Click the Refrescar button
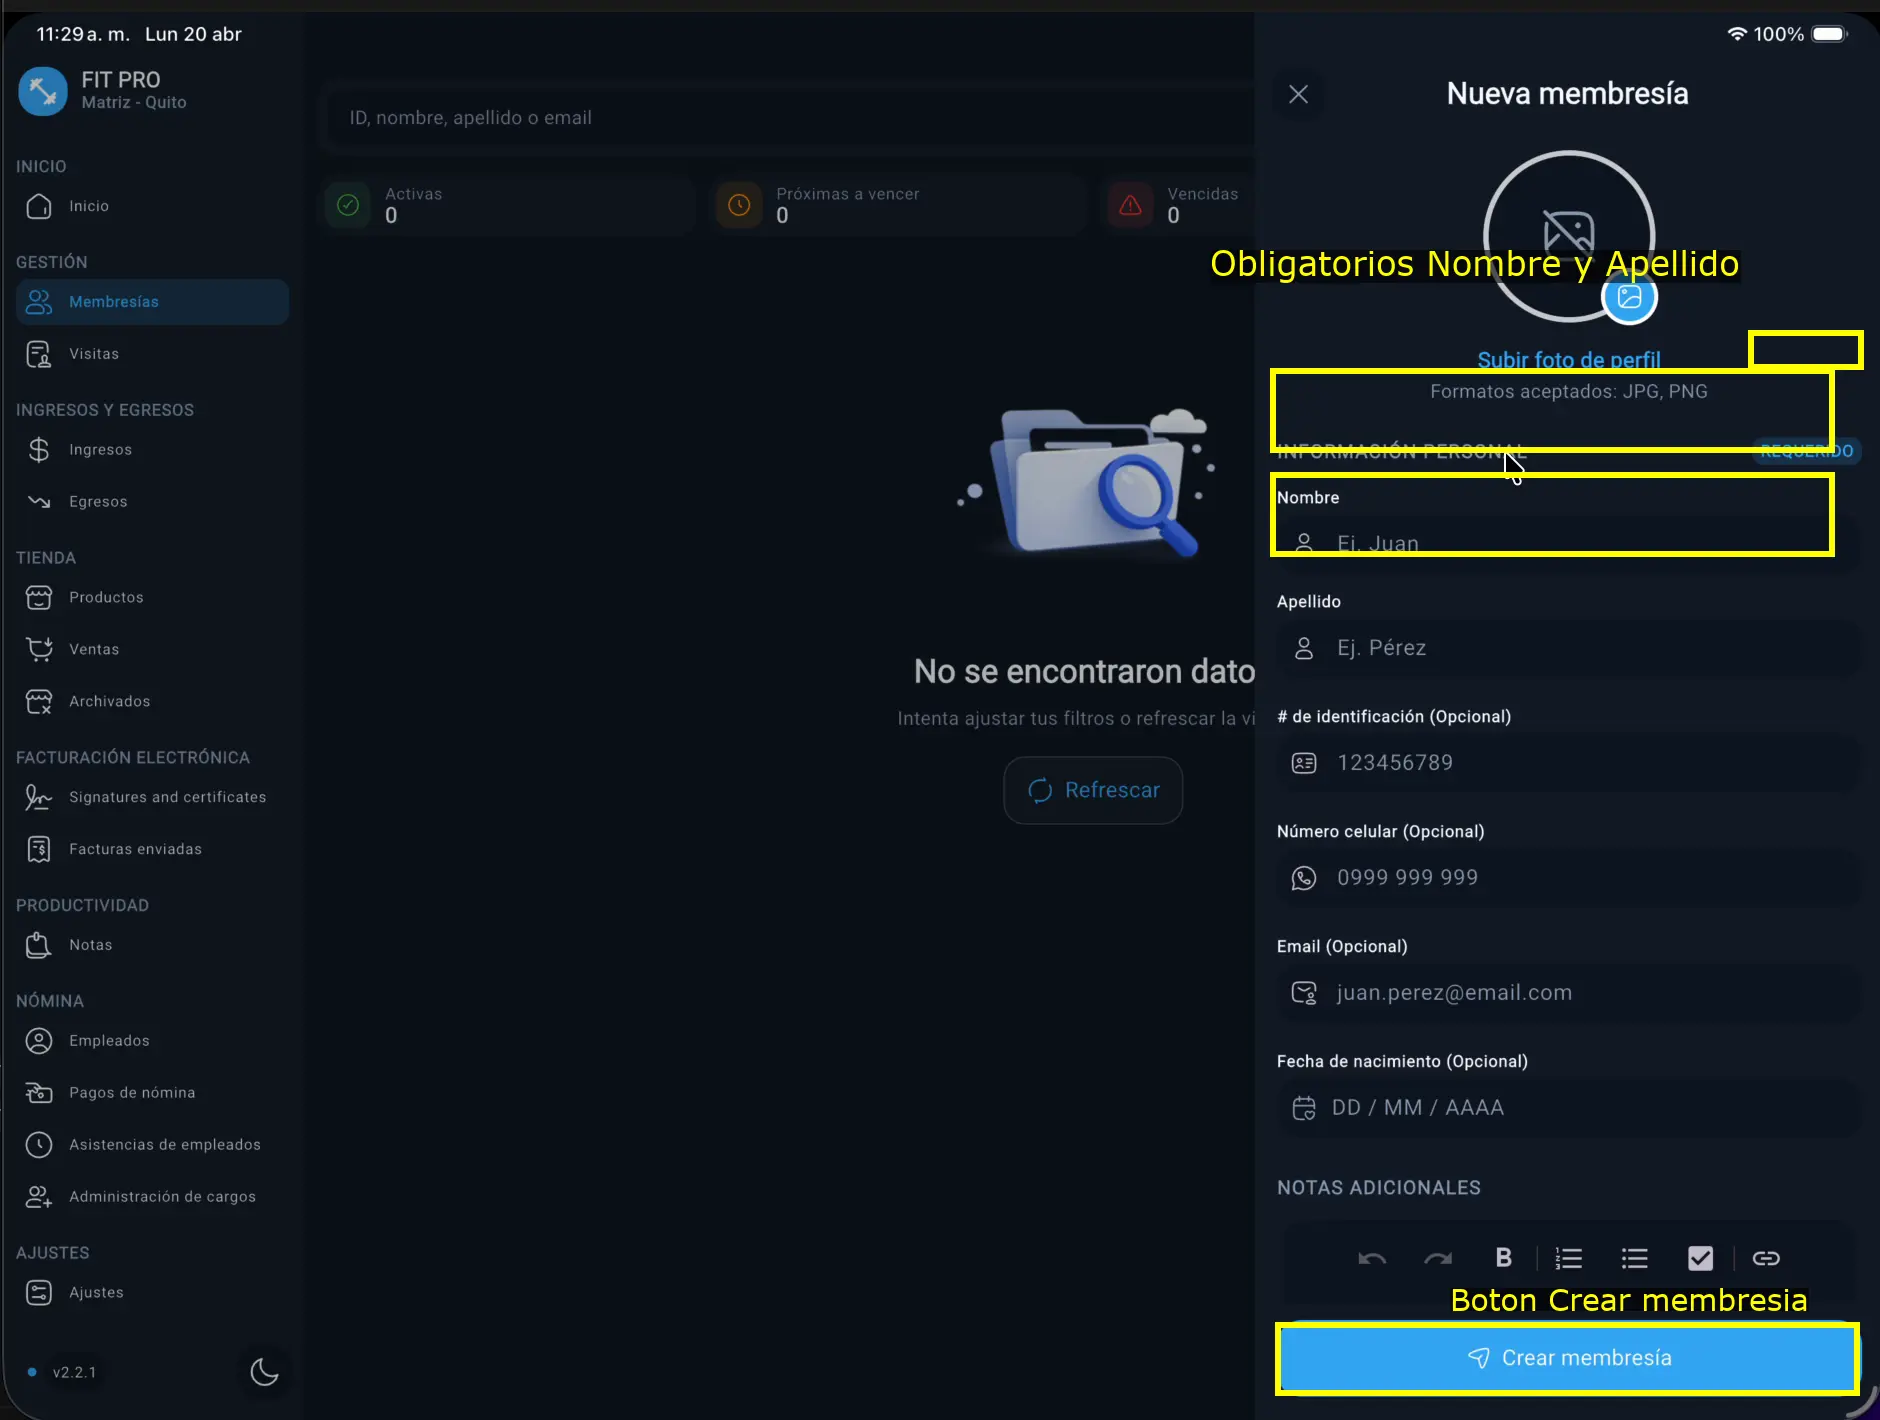This screenshot has height=1420, width=1880. tap(1093, 790)
